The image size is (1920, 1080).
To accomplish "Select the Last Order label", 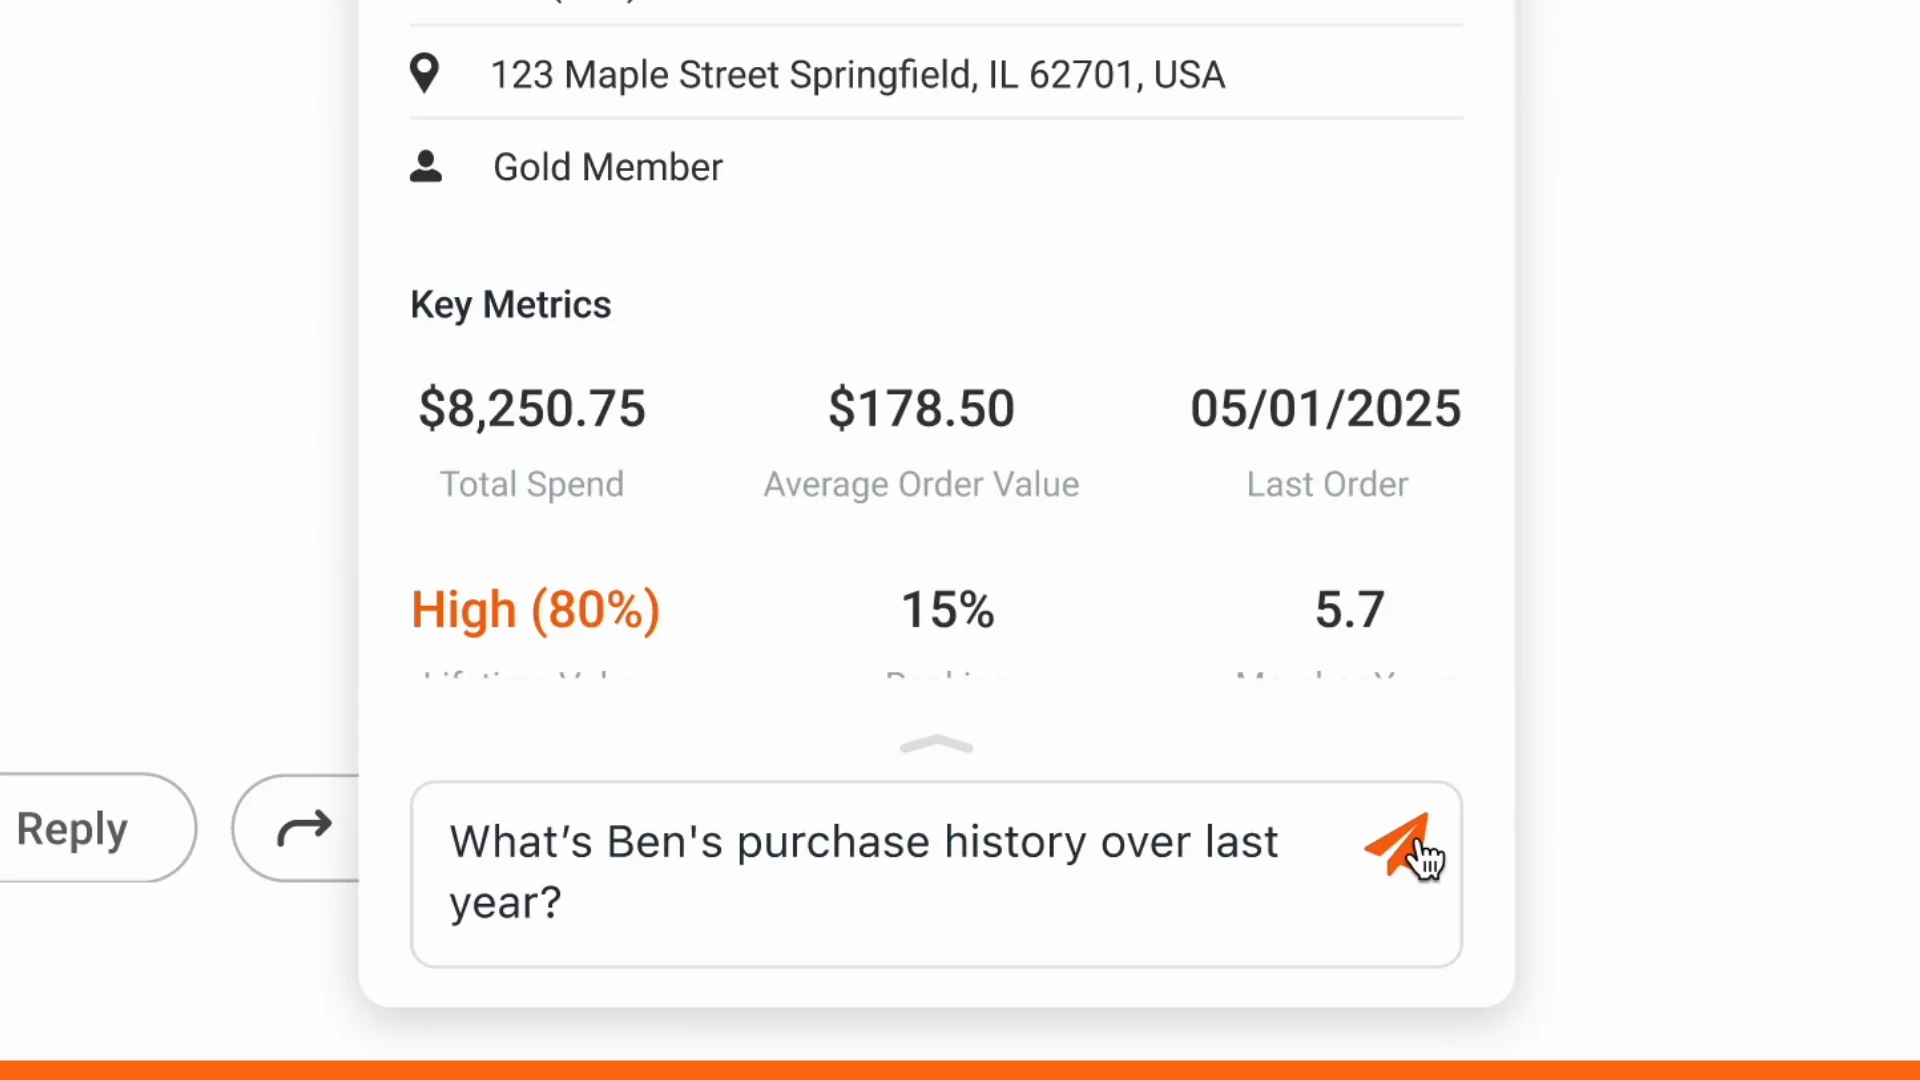I will [1327, 485].
